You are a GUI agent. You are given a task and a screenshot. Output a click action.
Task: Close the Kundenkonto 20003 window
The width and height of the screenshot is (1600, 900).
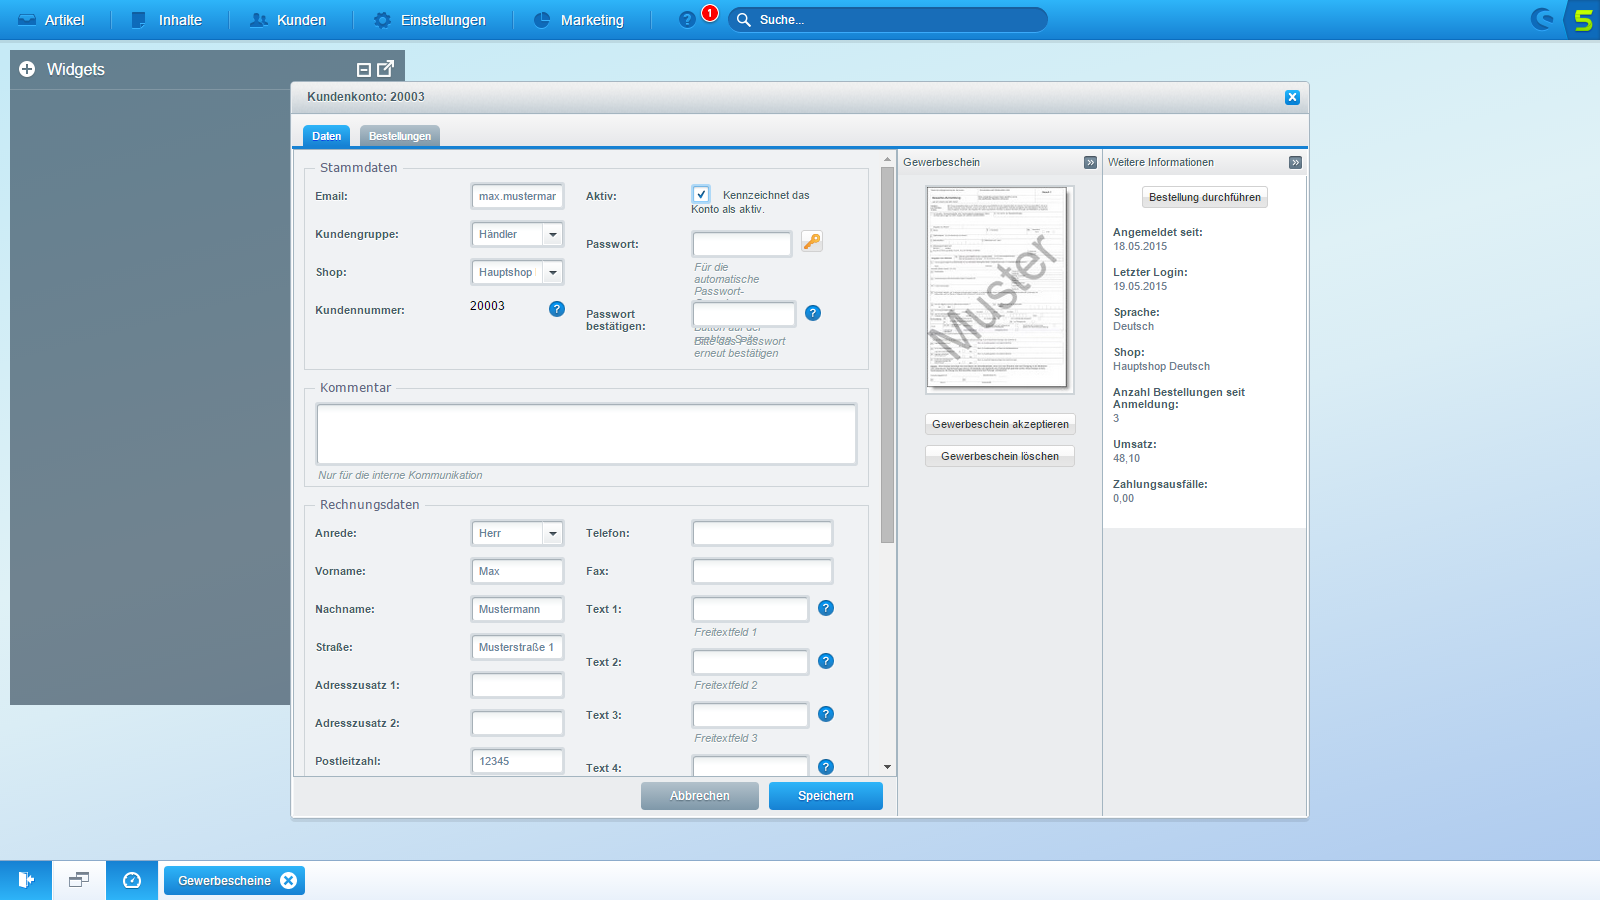point(1292,97)
